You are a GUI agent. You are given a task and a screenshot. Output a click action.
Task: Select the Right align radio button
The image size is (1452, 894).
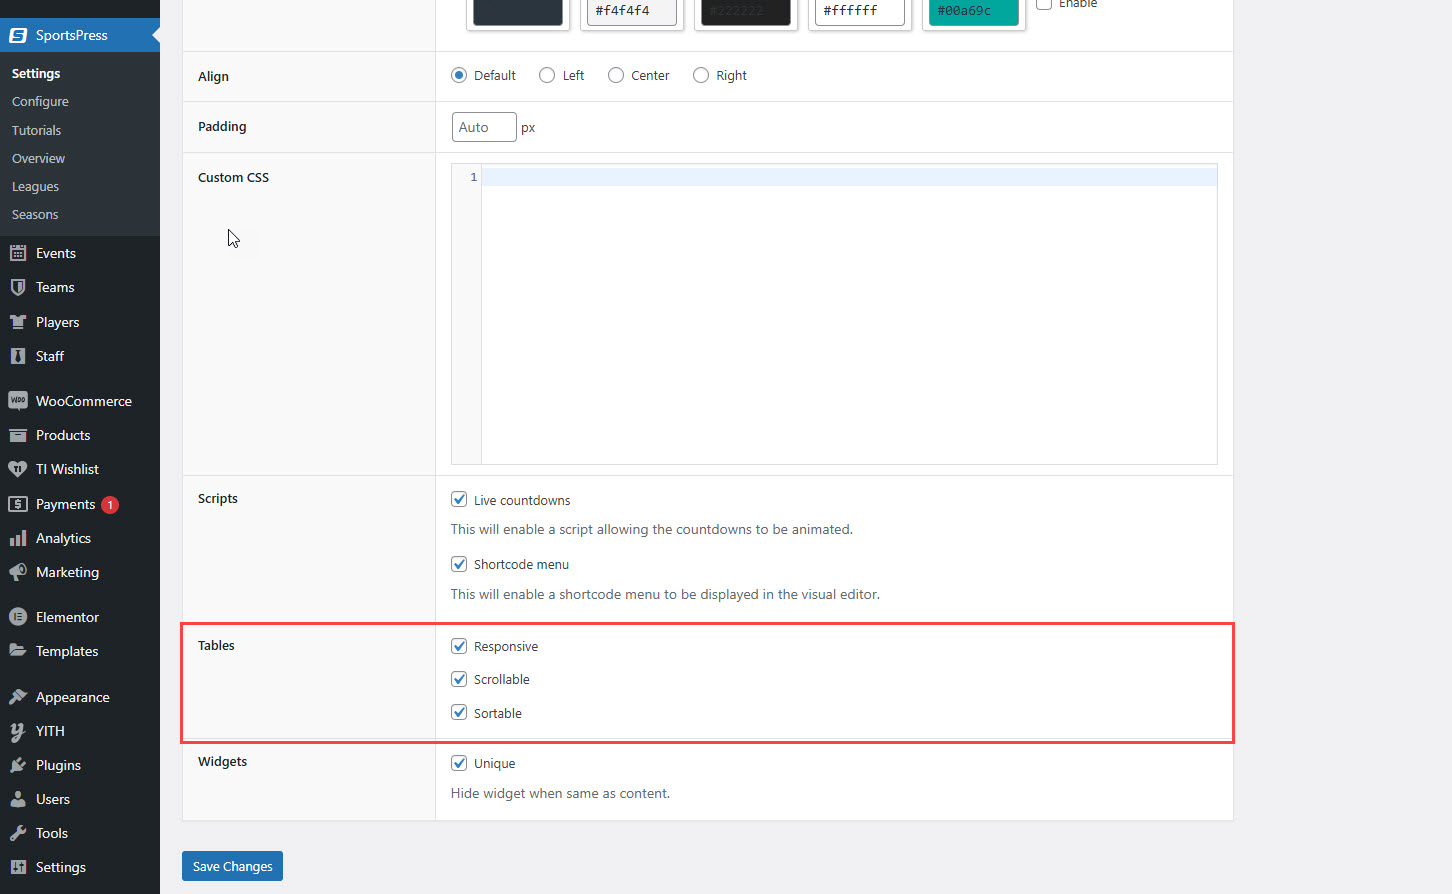(701, 75)
